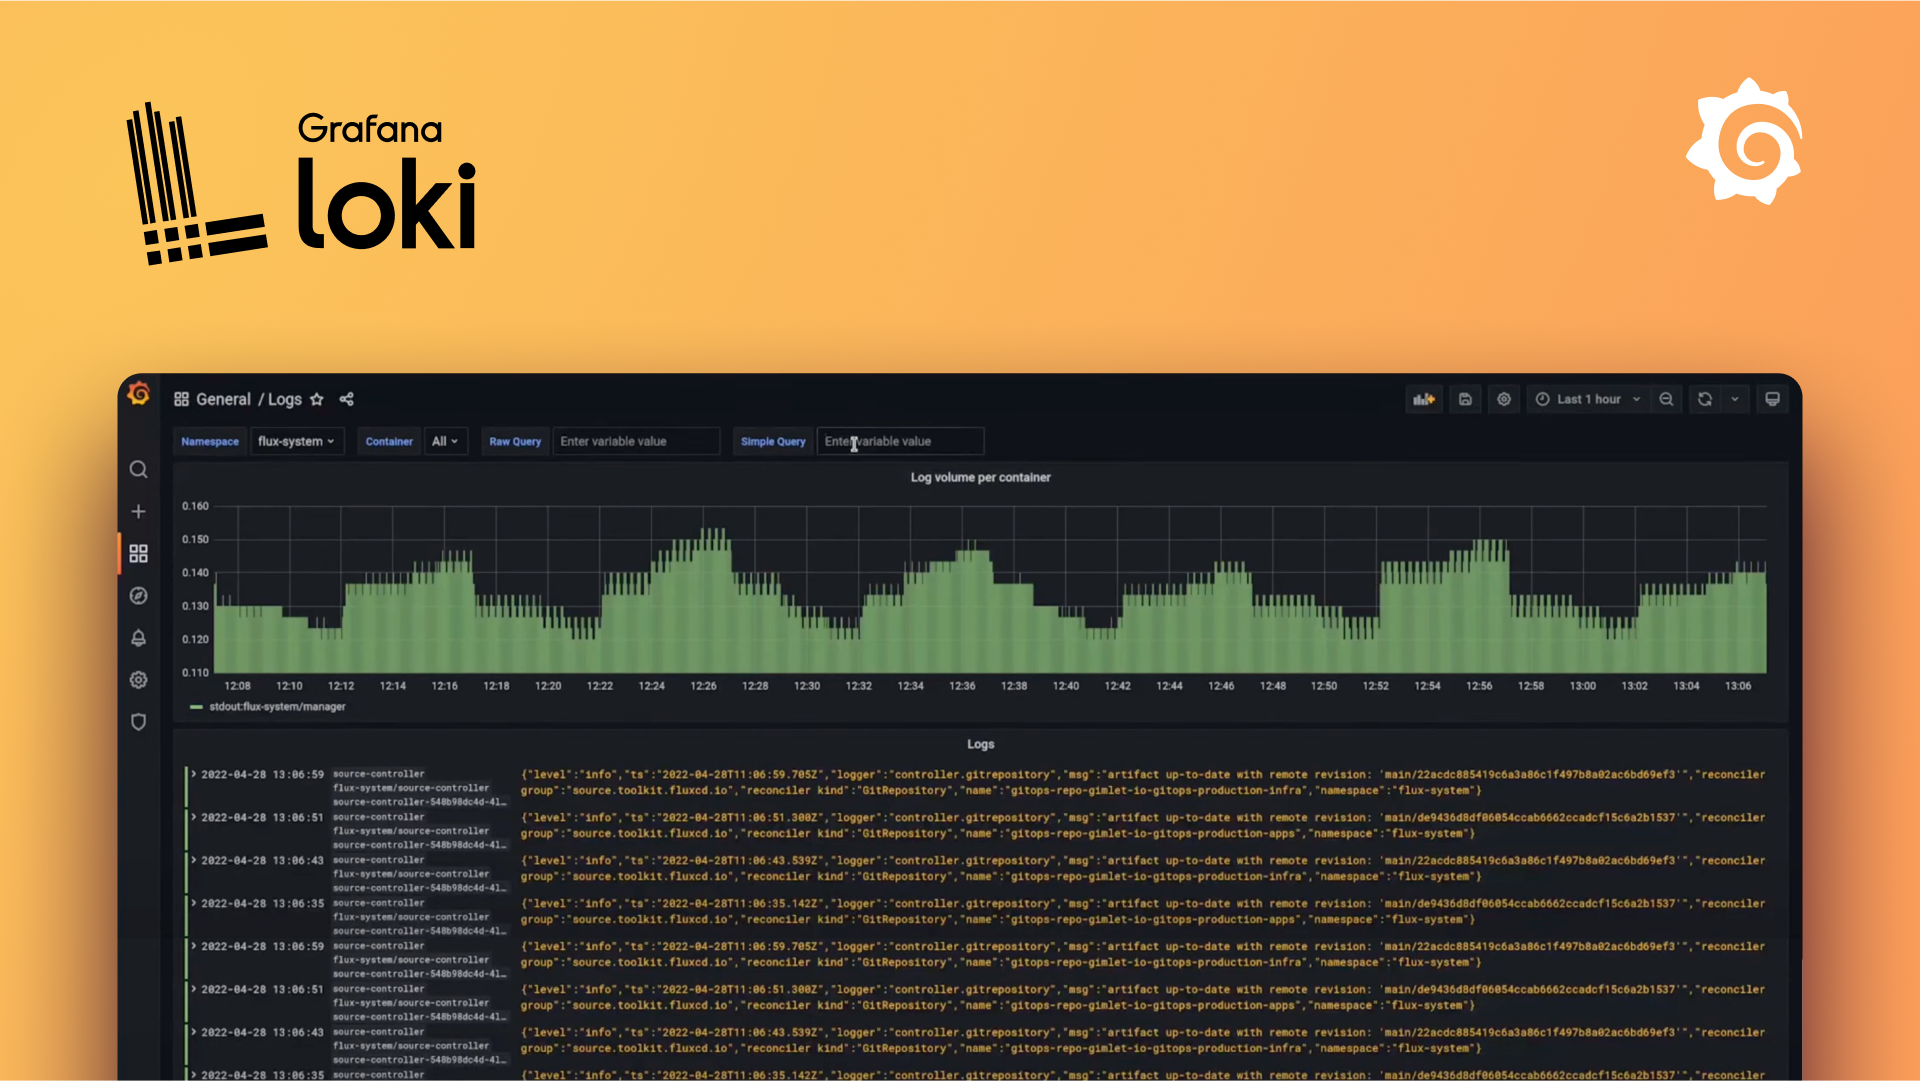Click the stdout:flux-system/manager legend entry
Screen dimensions: 1920x1081
277,706
